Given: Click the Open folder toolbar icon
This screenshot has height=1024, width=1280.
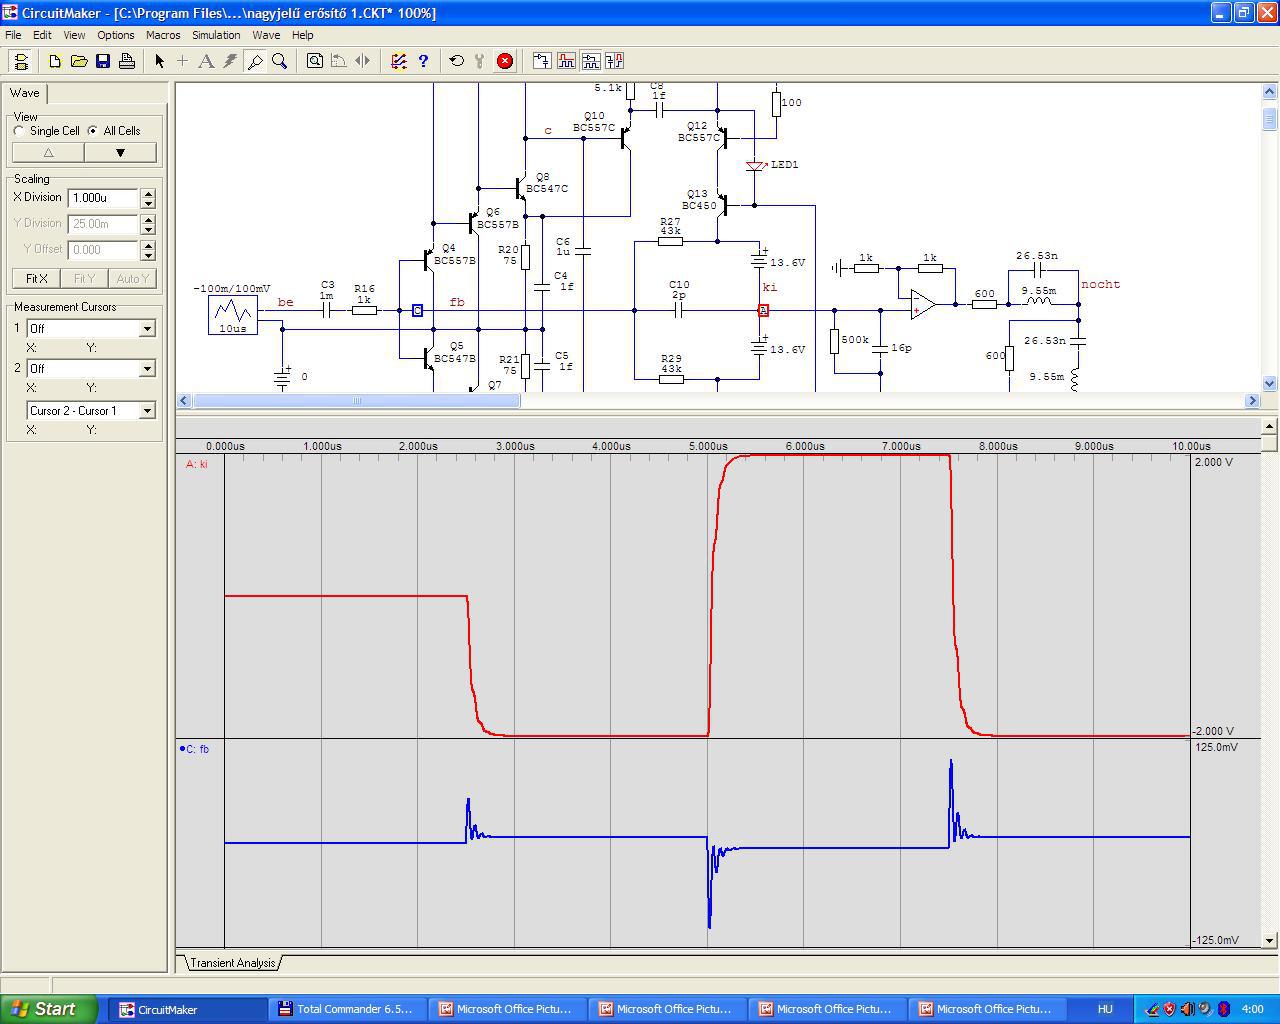Looking at the screenshot, I should [79, 61].
